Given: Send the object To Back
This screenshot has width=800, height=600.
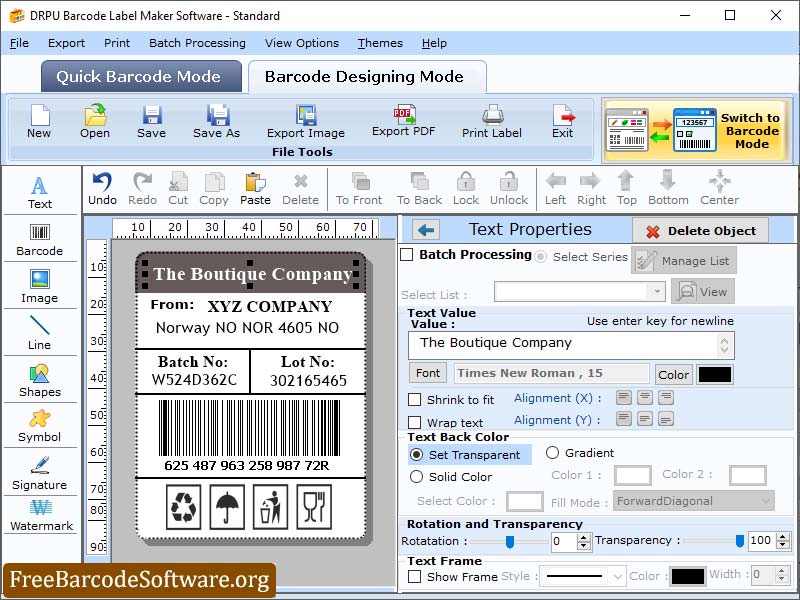Looking at the screenshot, I should [x=418, y=188].
